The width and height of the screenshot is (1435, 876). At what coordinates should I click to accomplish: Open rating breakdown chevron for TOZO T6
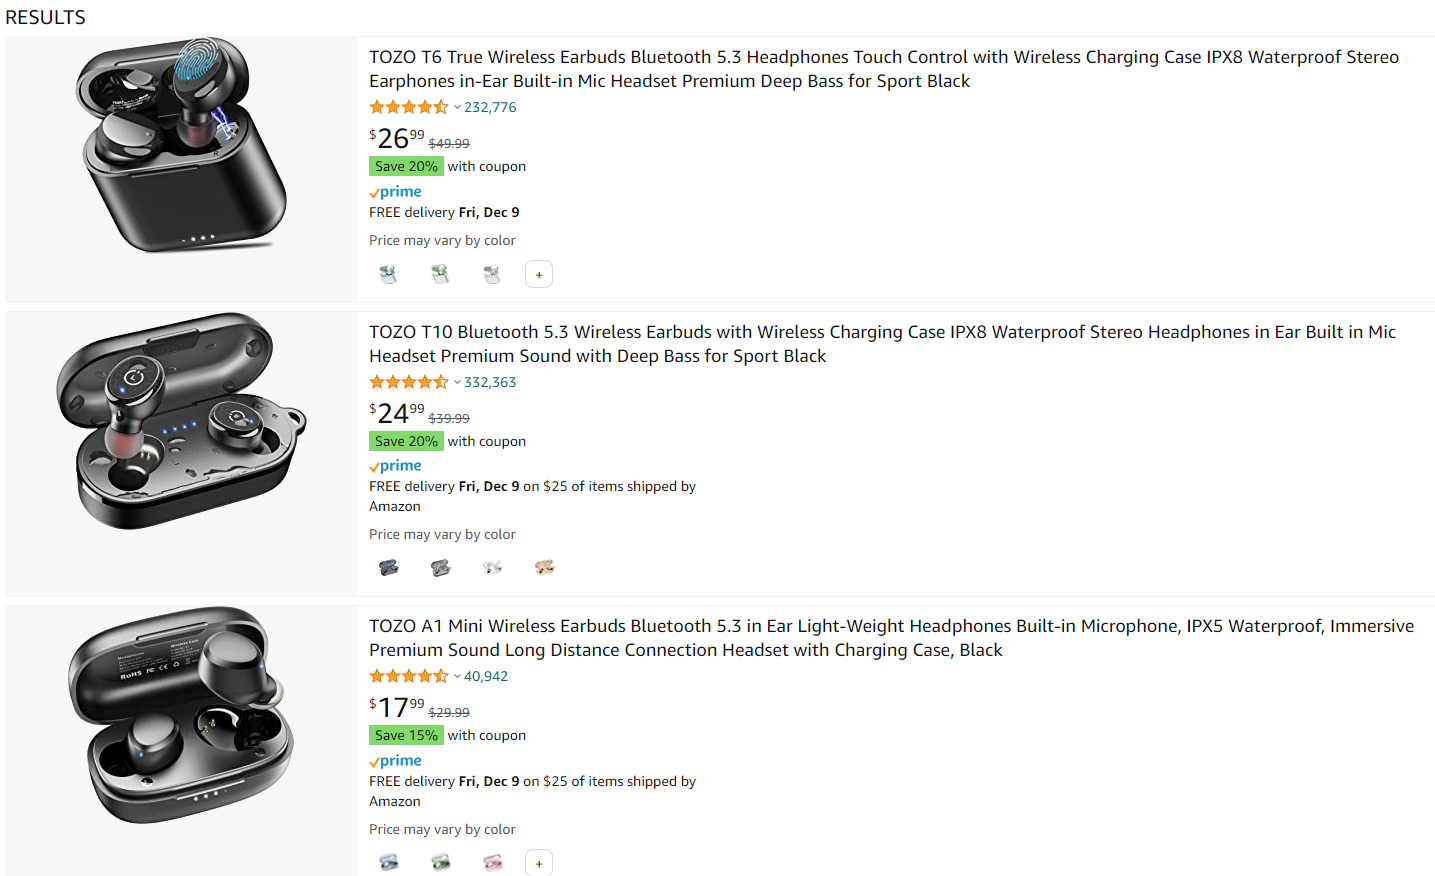(457, 107)
